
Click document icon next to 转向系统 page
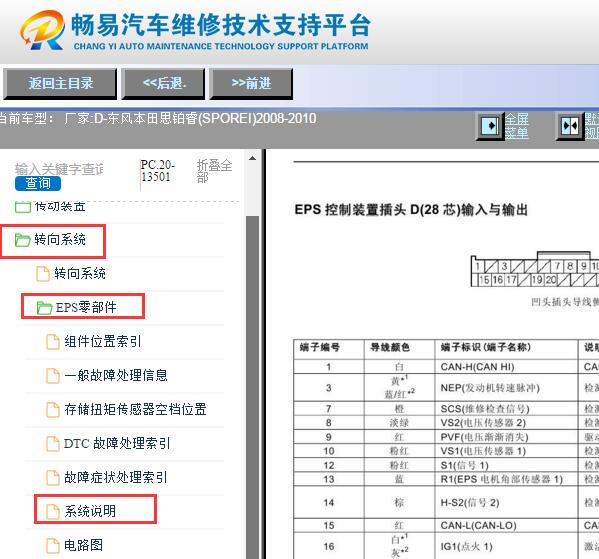(x=43, y=274)
